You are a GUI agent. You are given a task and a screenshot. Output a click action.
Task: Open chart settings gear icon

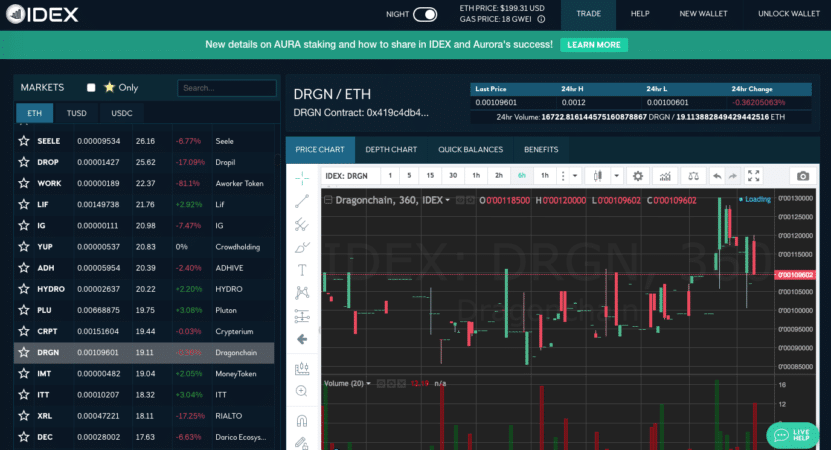pos(638,176)
